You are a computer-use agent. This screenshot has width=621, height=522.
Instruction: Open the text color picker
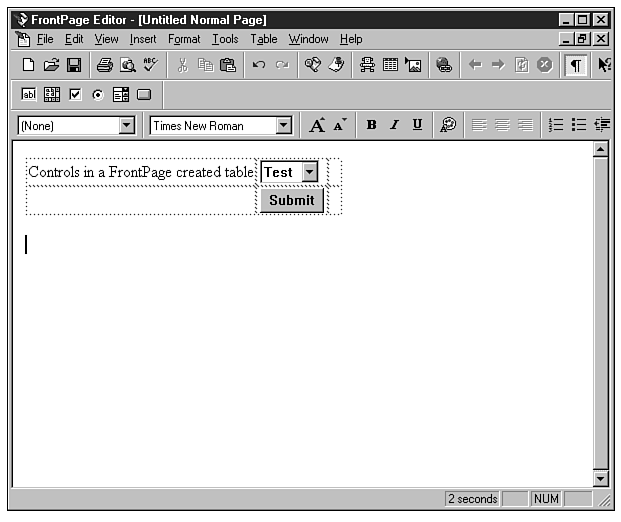pos(448,125)
